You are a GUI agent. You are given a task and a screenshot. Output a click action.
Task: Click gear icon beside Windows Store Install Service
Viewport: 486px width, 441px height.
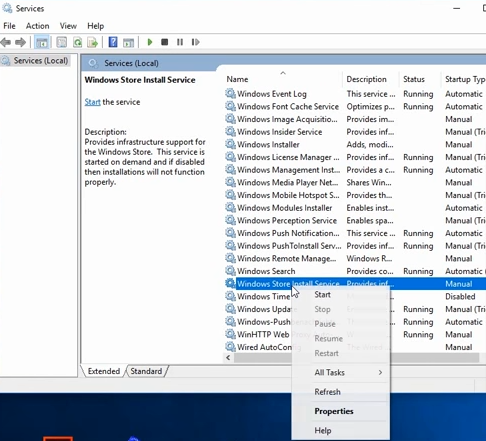point(230,283)
